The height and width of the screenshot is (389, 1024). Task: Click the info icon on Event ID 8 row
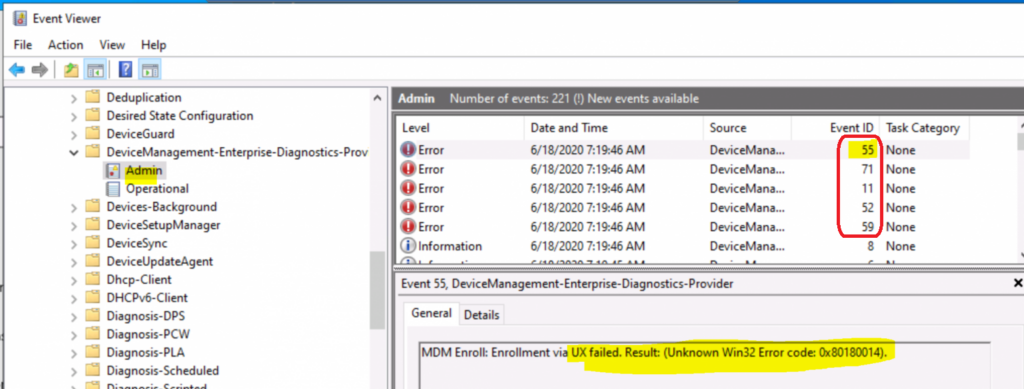[x=408, y=246]
